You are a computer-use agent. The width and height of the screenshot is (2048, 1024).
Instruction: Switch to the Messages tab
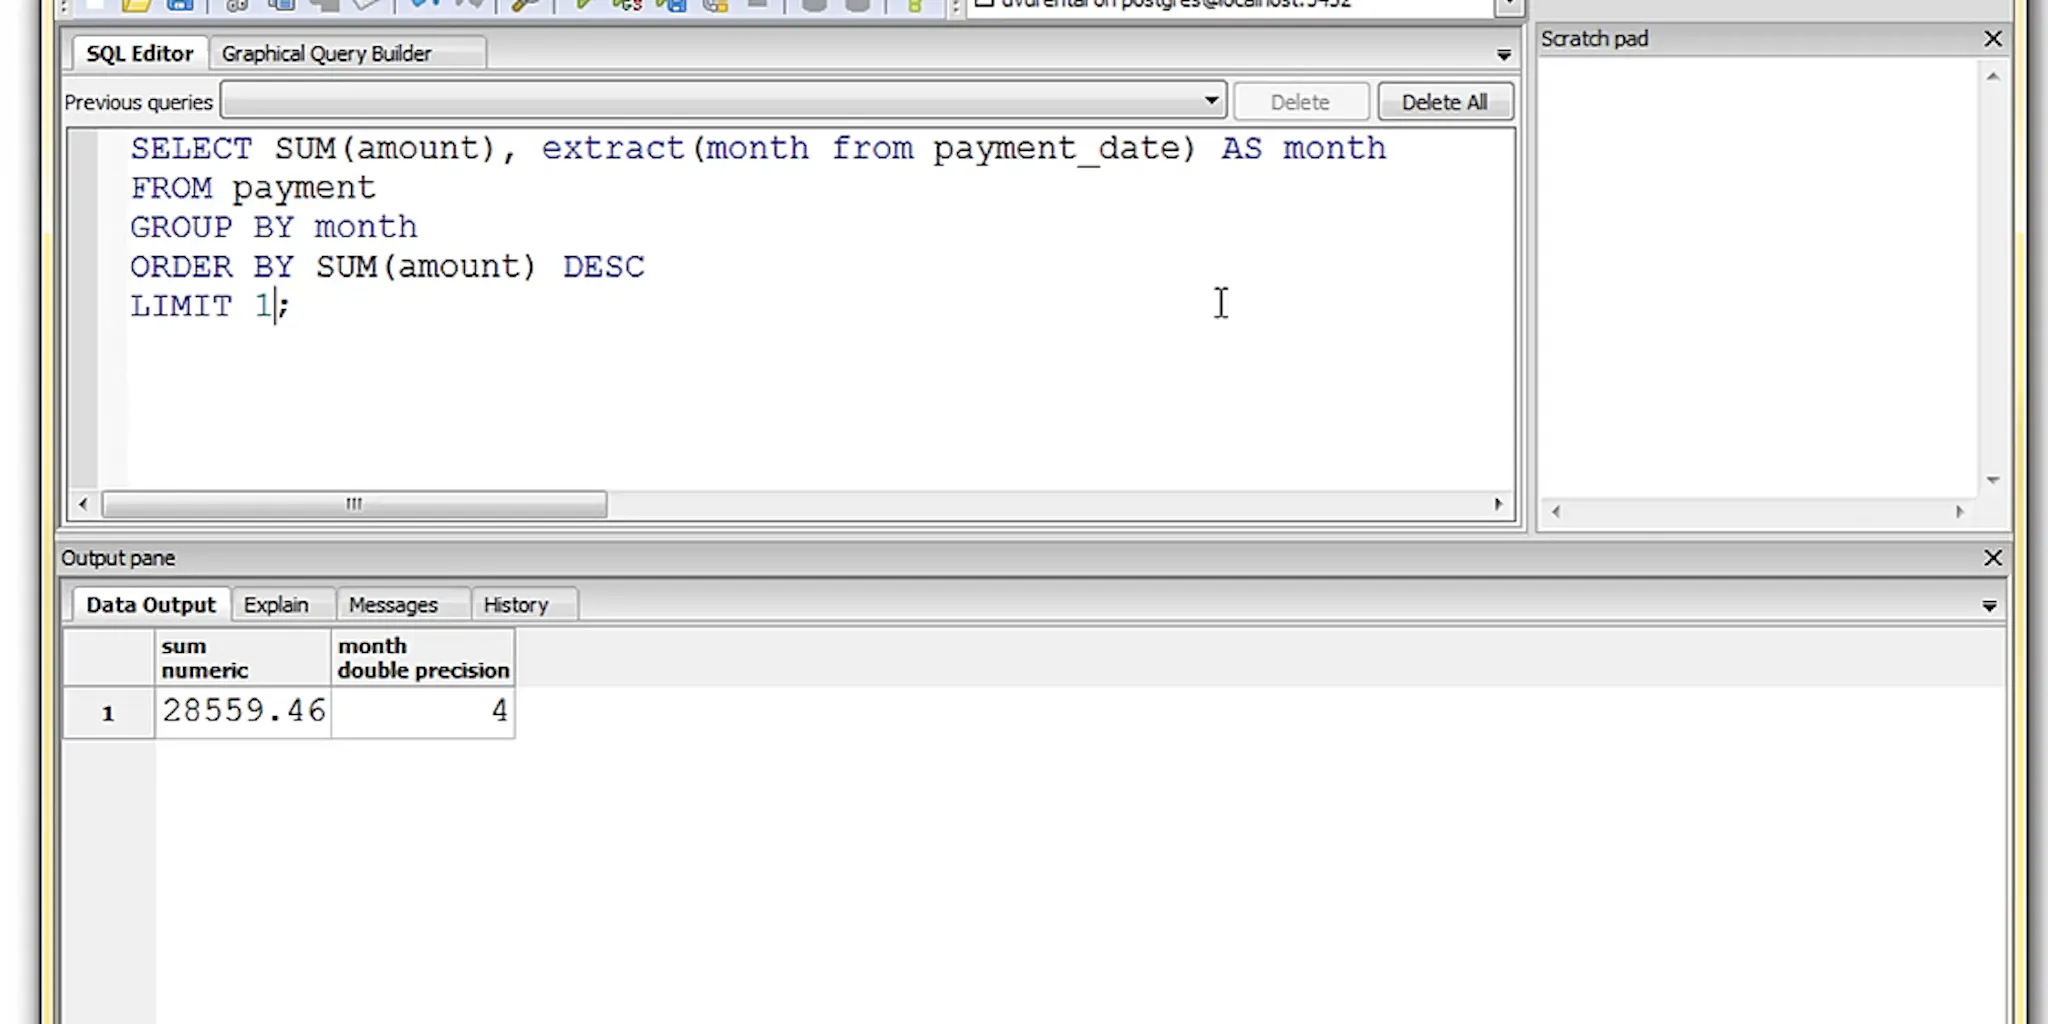coord(392,604)
